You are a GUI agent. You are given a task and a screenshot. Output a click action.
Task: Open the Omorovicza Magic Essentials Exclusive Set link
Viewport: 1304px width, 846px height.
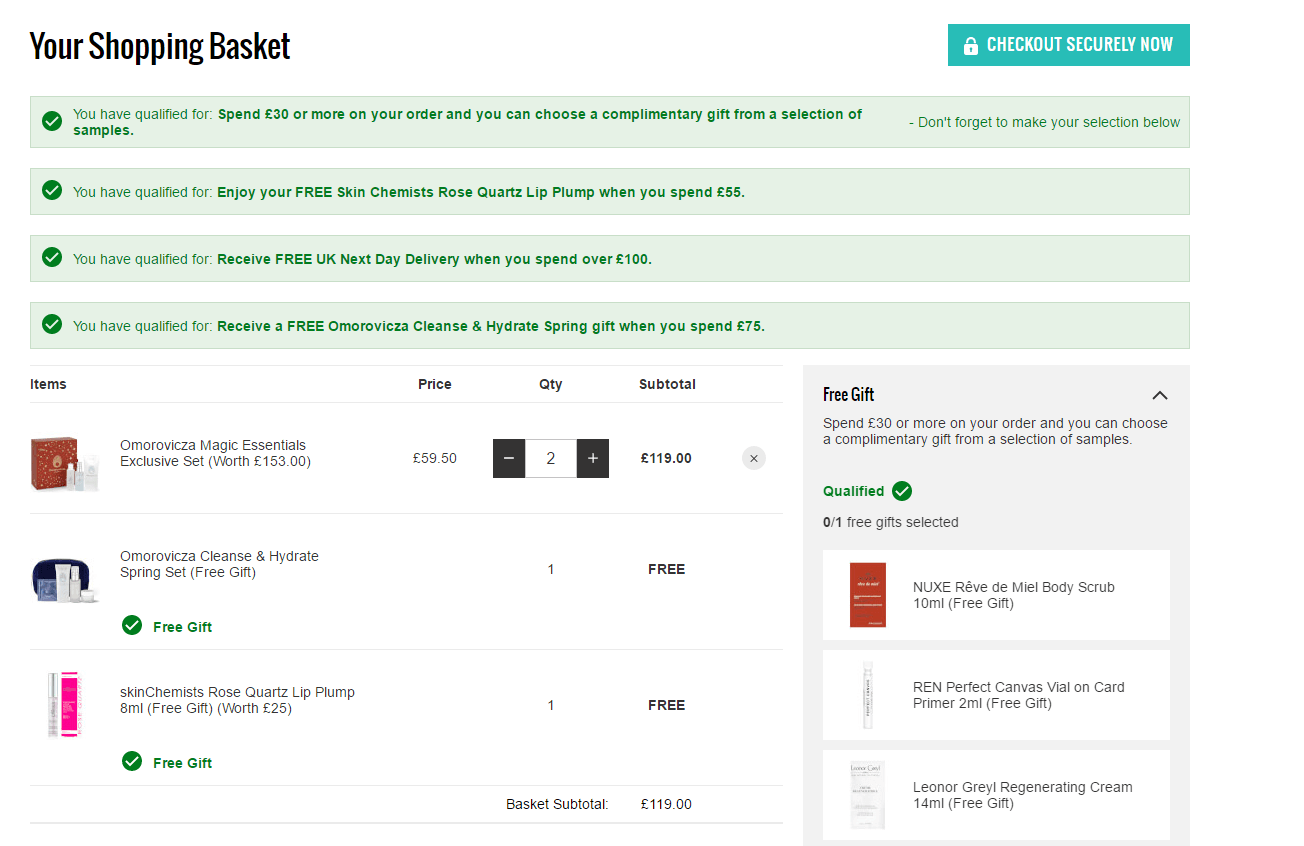(215, 453)
